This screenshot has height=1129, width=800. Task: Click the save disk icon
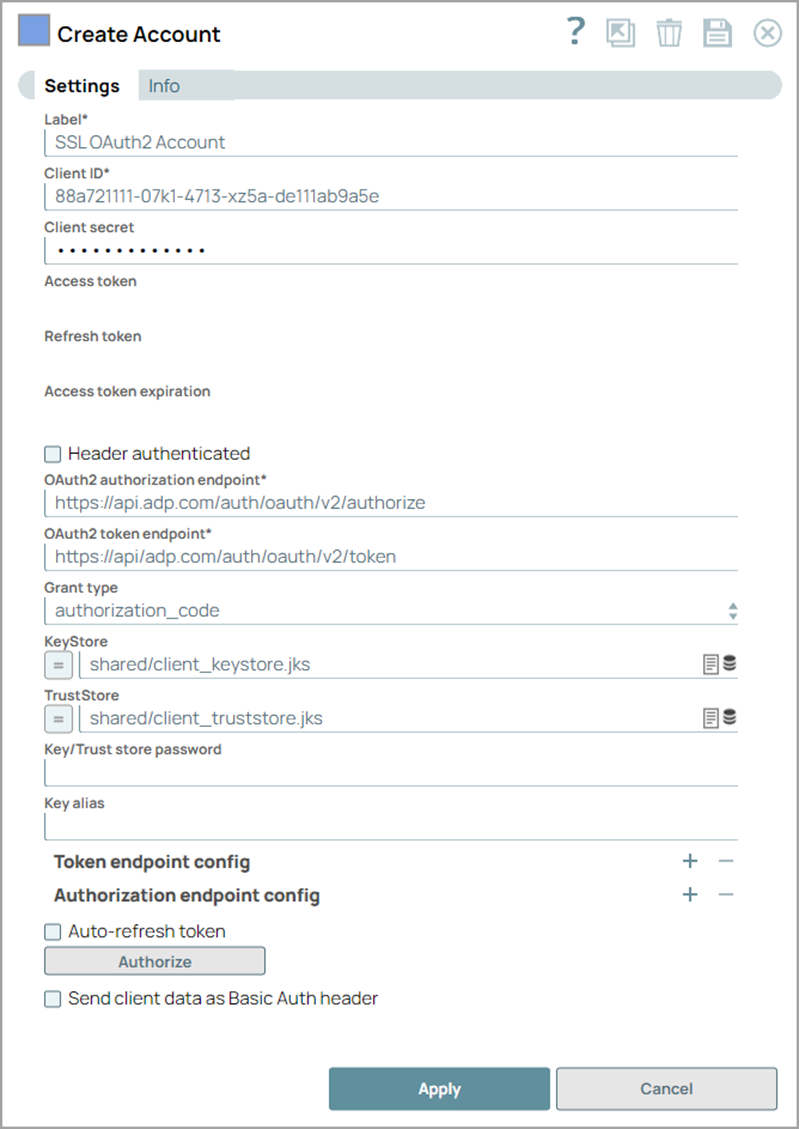pos(717,33)
